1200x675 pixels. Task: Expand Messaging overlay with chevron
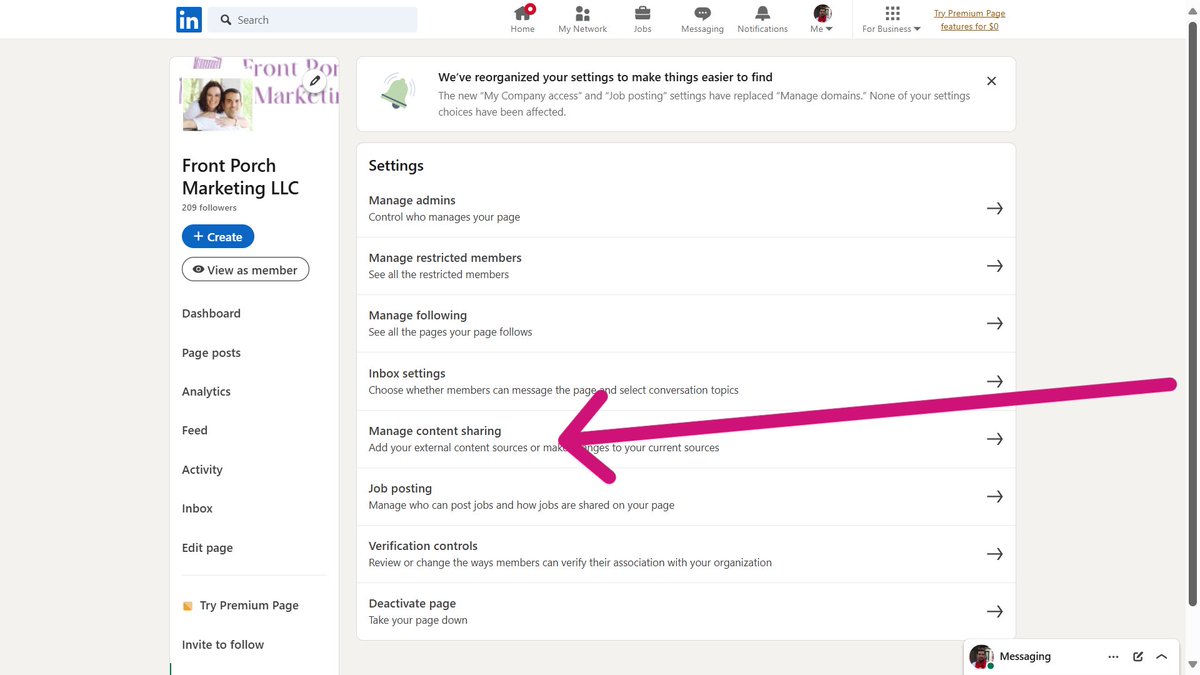point(1162,657)
